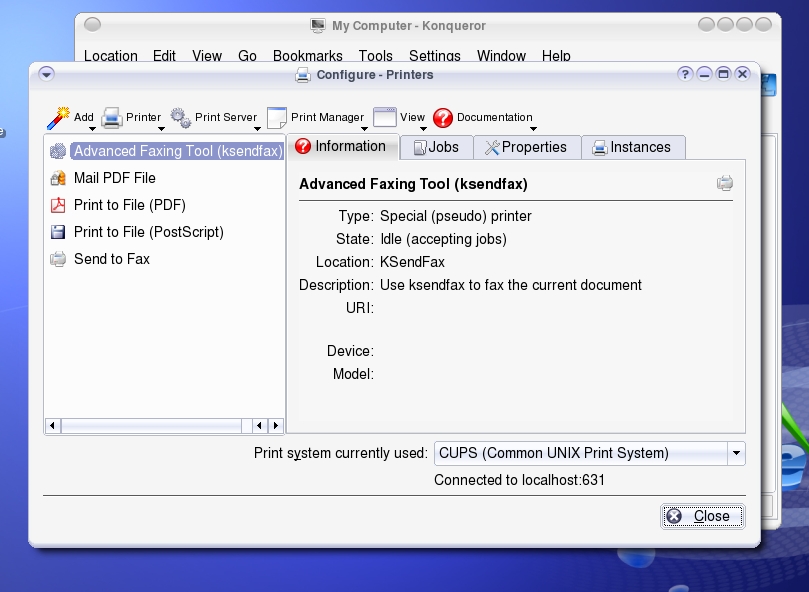The height and width of the screenshot is (592, 809).
Task: Switch to the Jobs tab
Action: coord(436,147)
